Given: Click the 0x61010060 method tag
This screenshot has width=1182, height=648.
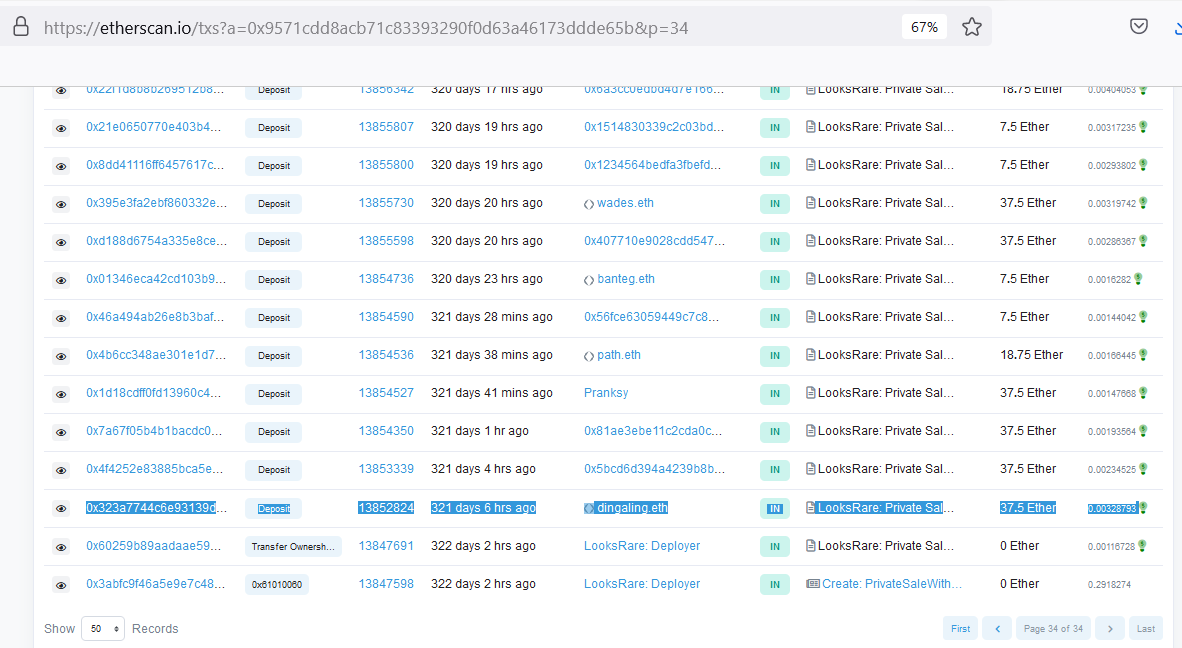Looking at the screenshot, I should point(277,585).
